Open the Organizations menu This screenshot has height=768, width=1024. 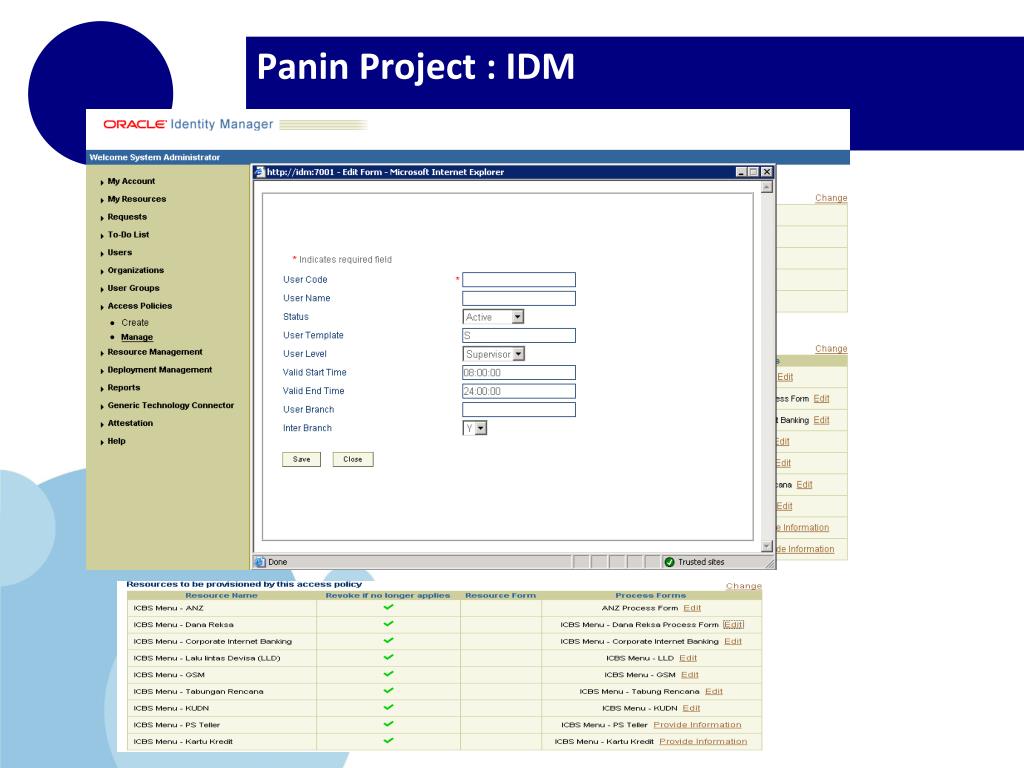[x=135, y=270]
